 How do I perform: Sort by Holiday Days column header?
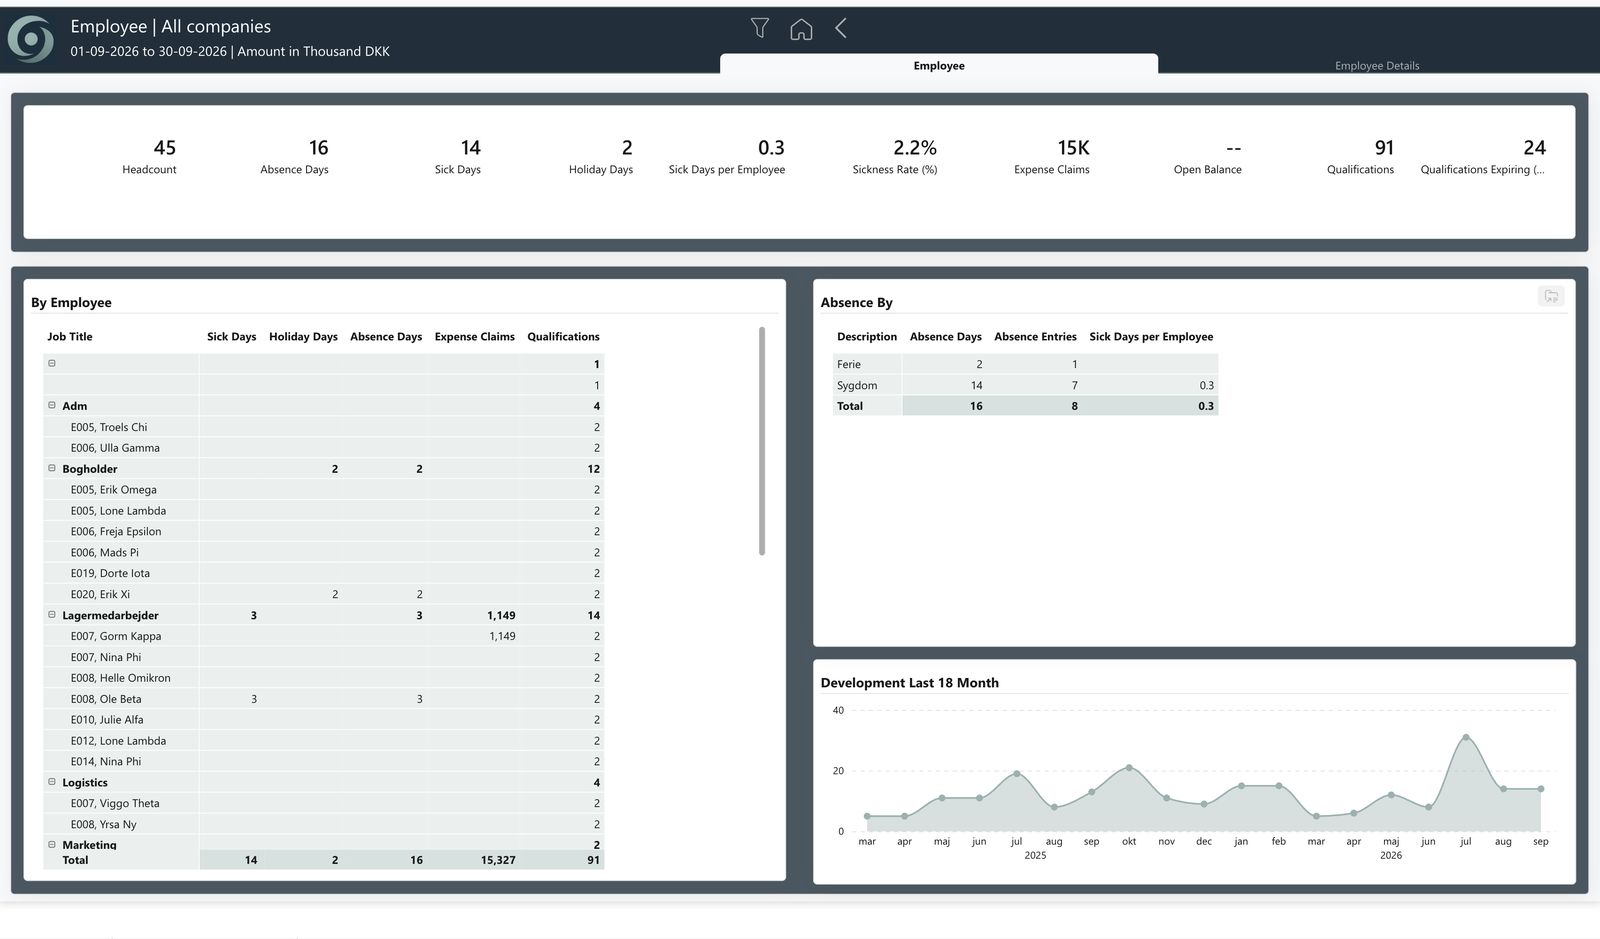pos(303,337)
